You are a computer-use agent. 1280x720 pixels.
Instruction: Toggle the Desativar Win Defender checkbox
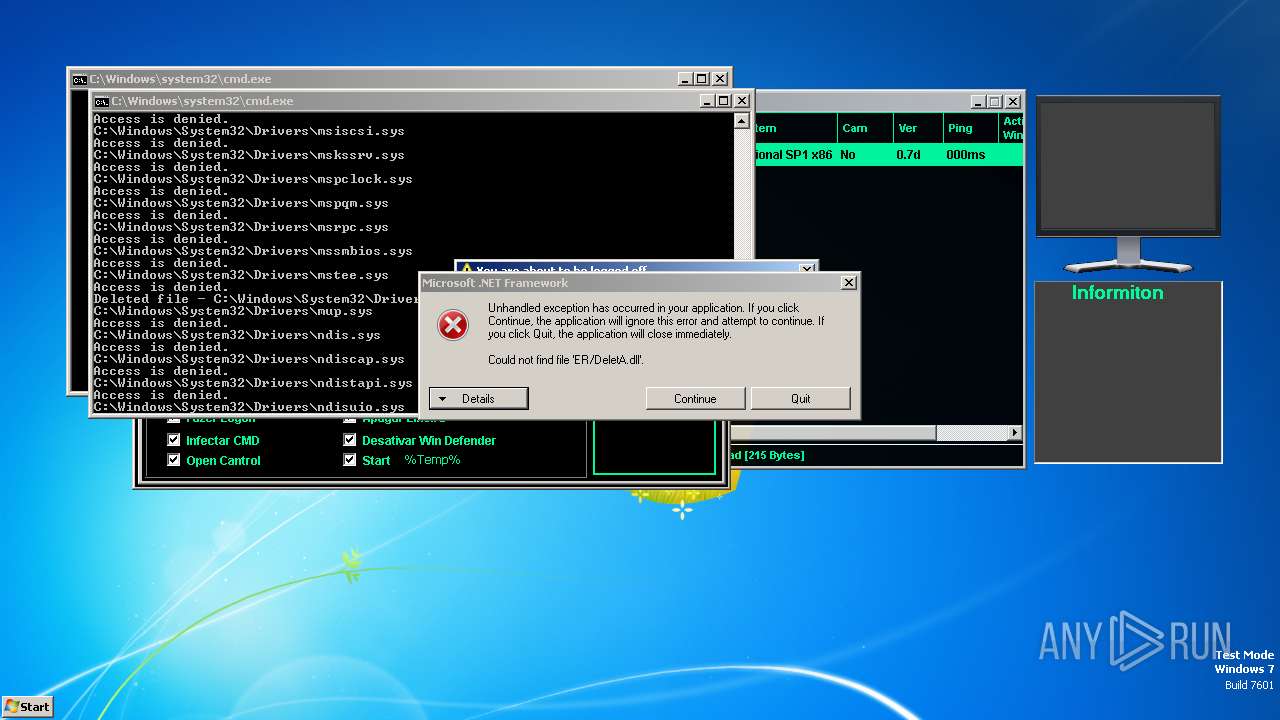click(x=350, y=440)
